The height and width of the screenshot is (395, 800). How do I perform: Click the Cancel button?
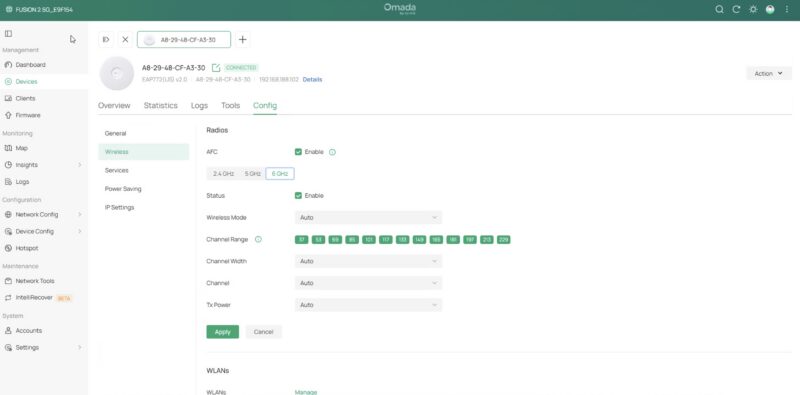tap(264, 332)
